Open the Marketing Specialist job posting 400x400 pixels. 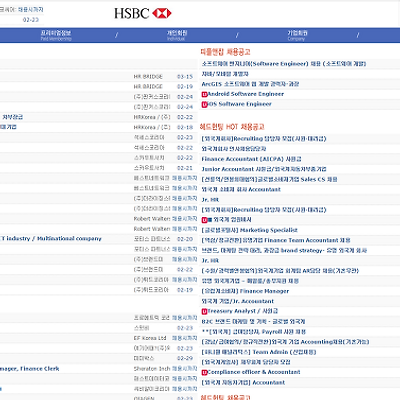pos(249,230)
